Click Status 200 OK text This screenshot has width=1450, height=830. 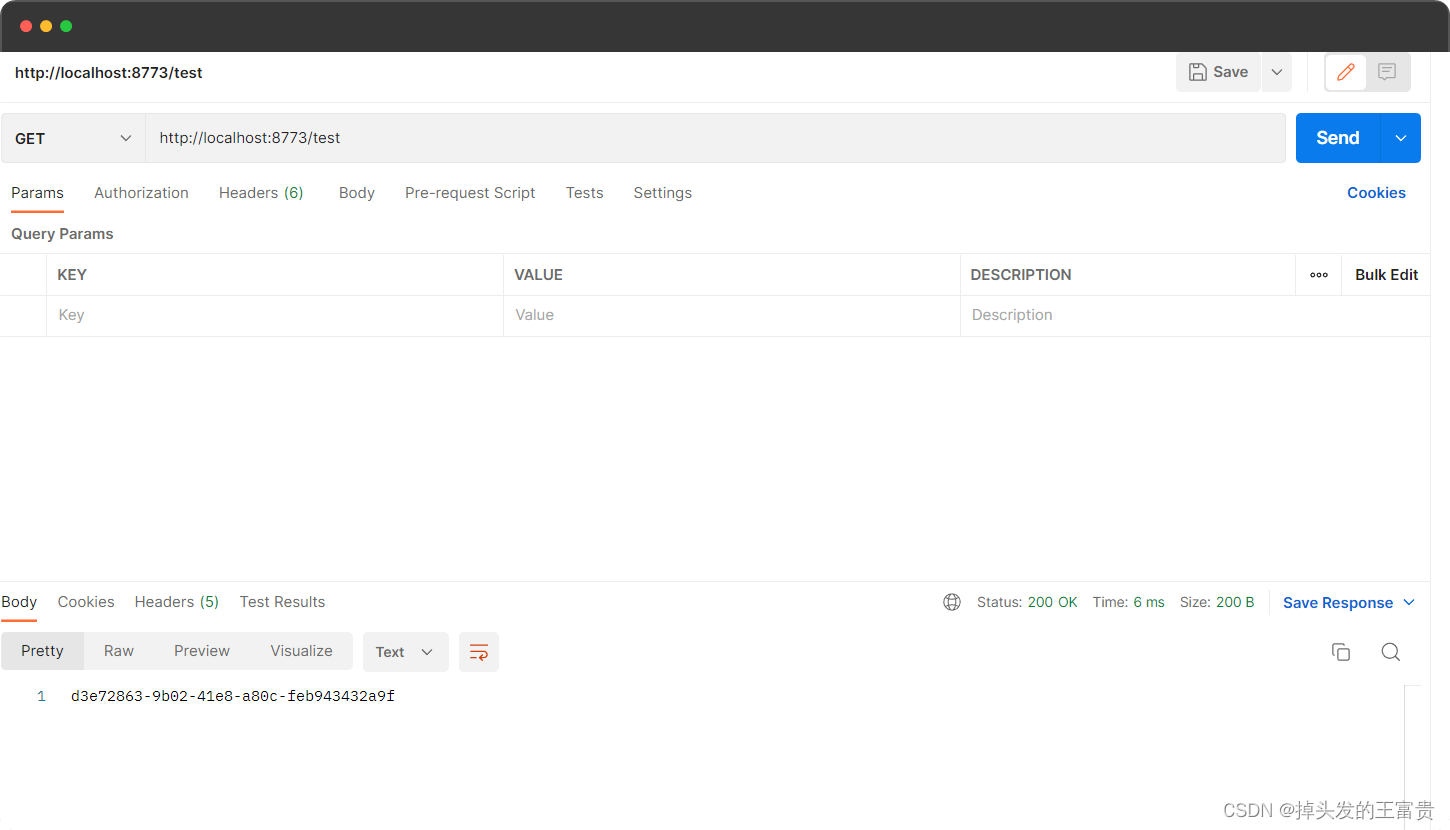pos(1027,602)
